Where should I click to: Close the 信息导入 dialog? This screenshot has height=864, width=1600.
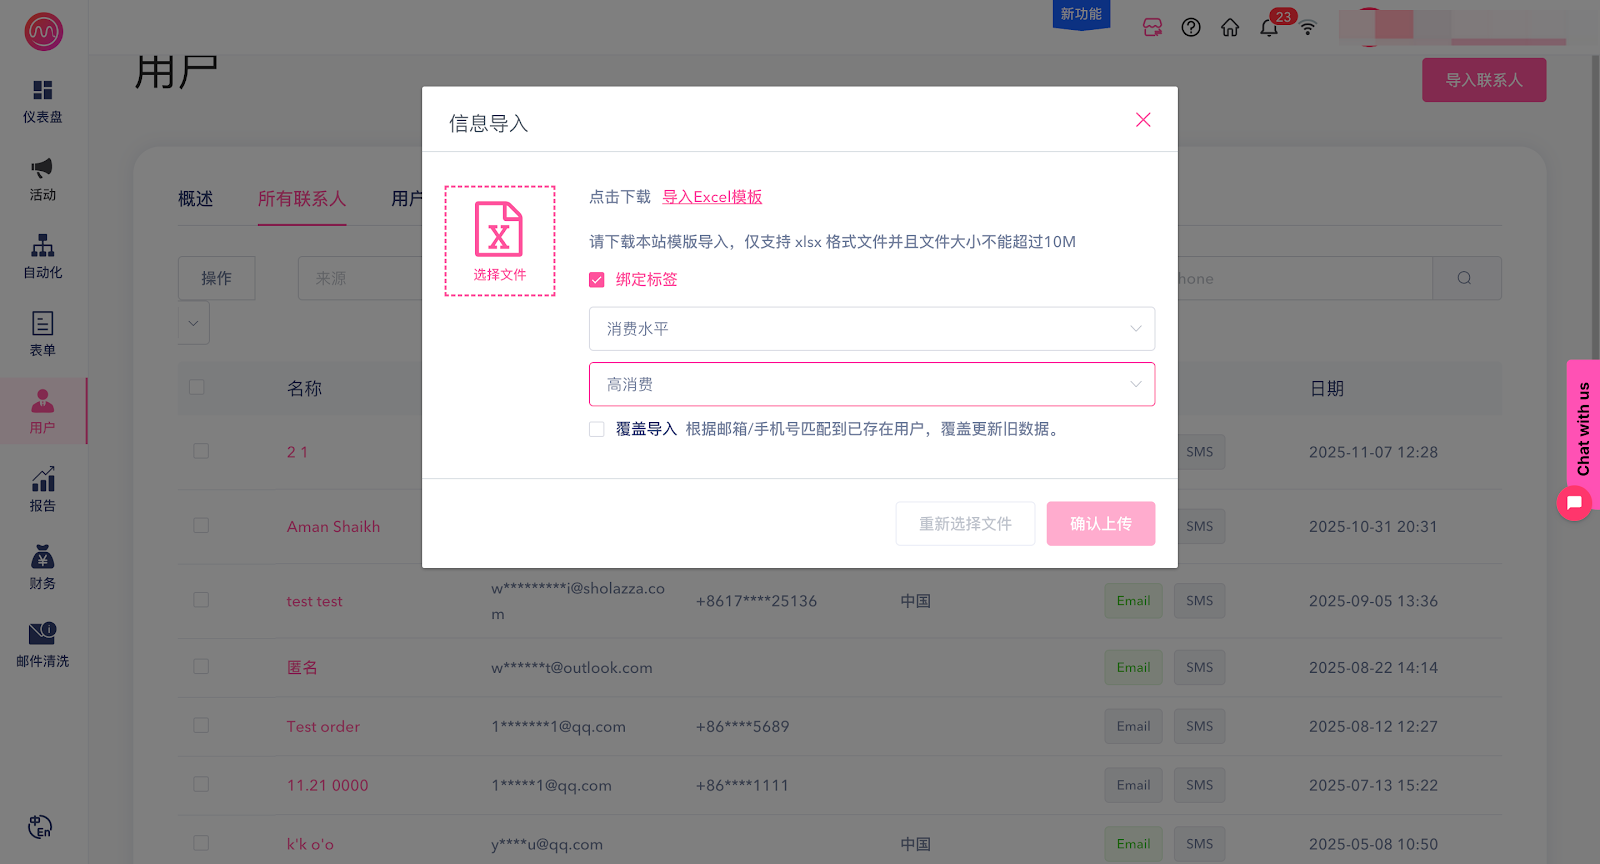pos(1143,120)
